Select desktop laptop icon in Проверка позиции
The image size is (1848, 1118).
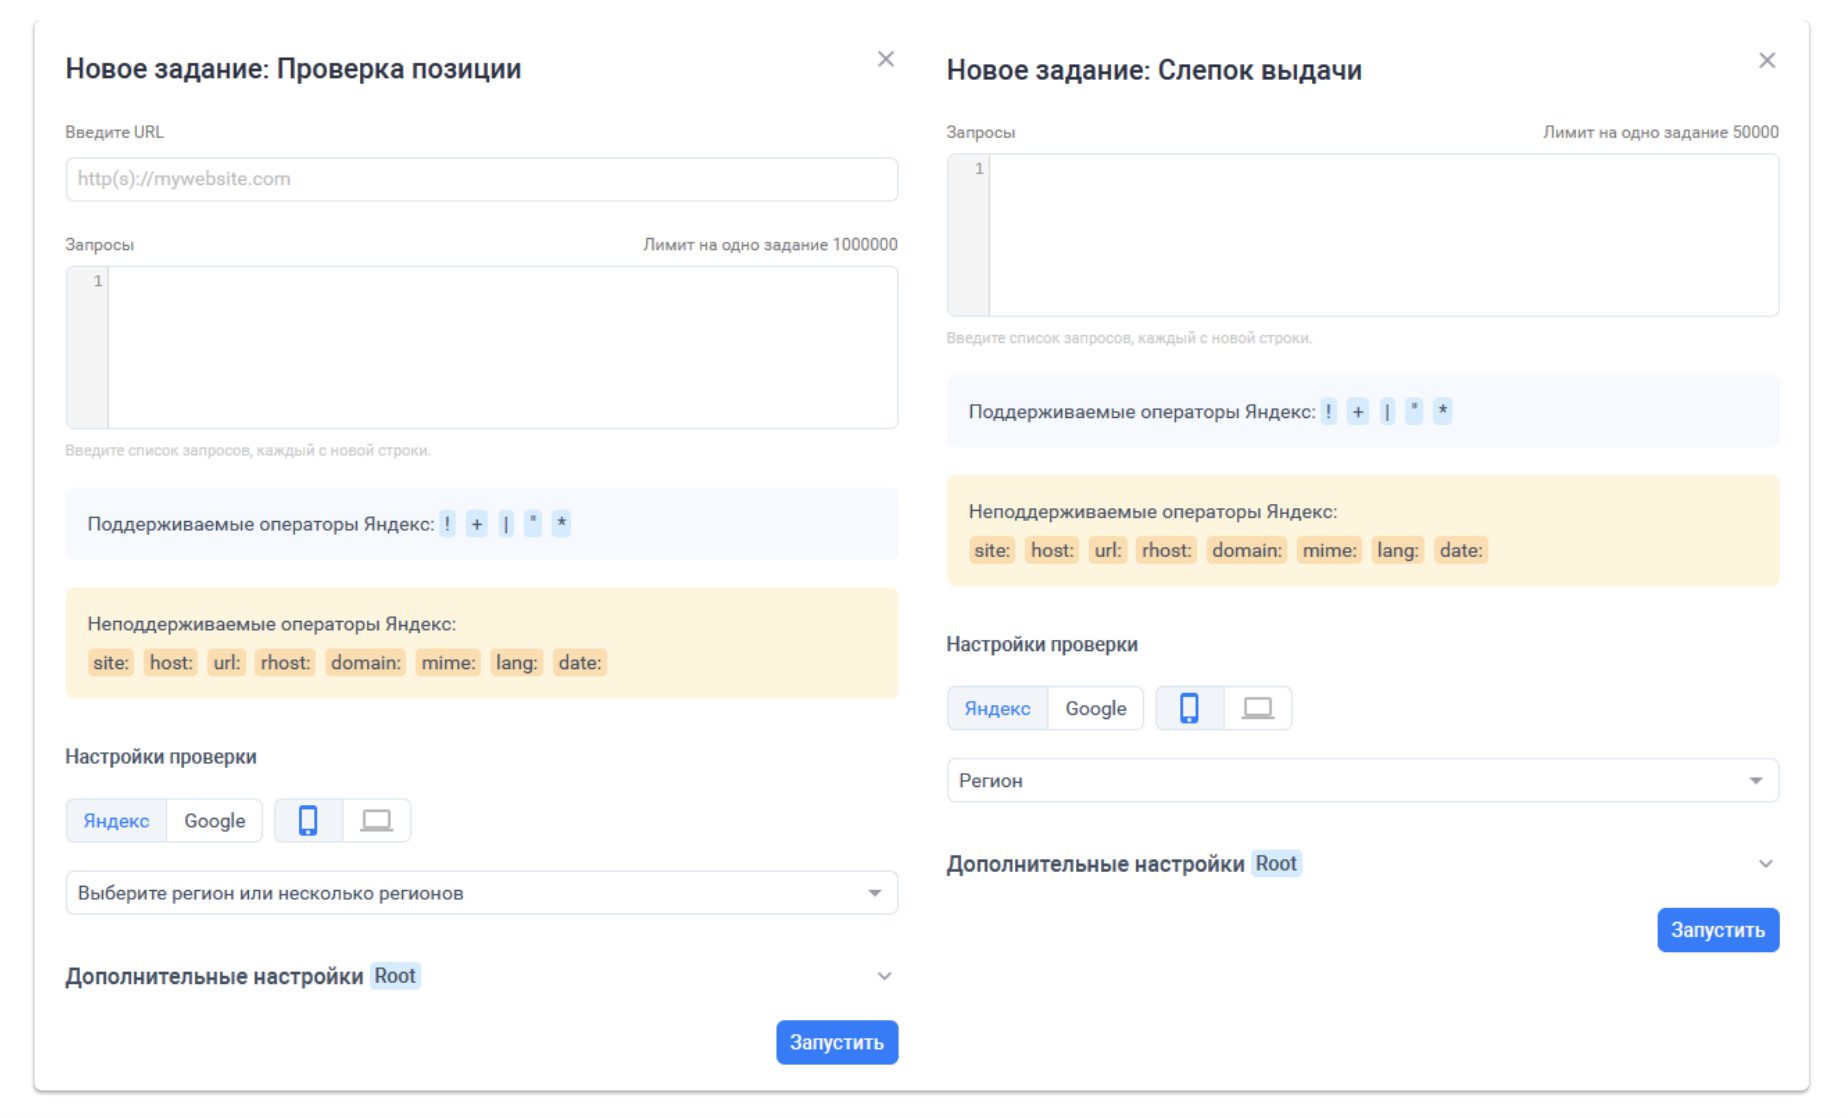[x=377, y=821]
